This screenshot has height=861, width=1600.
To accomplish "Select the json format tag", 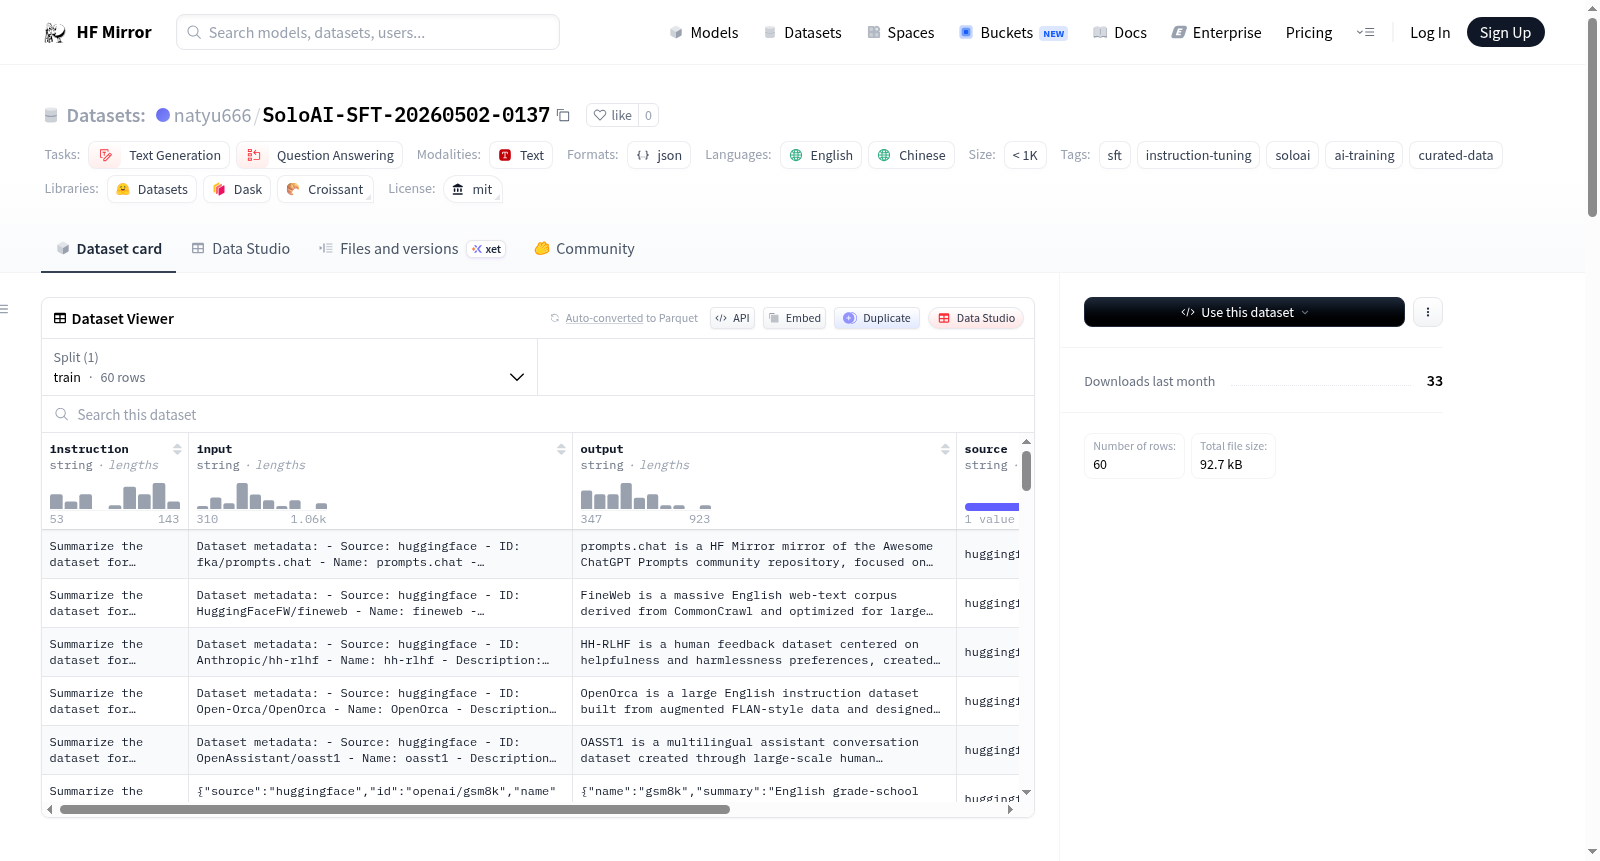I will coord(659,155).
